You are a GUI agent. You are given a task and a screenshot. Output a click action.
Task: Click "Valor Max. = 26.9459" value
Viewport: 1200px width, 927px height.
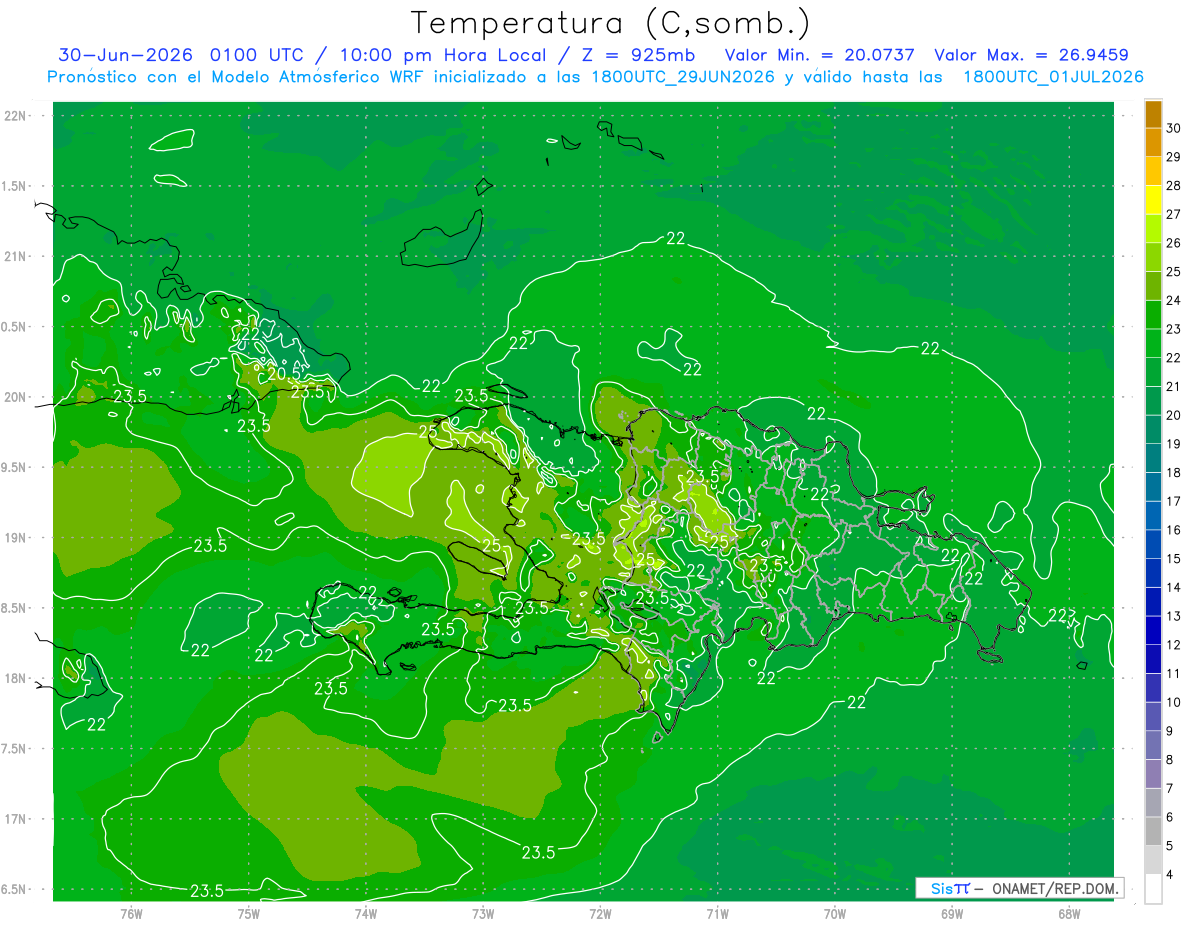(x=1031, y=55)
